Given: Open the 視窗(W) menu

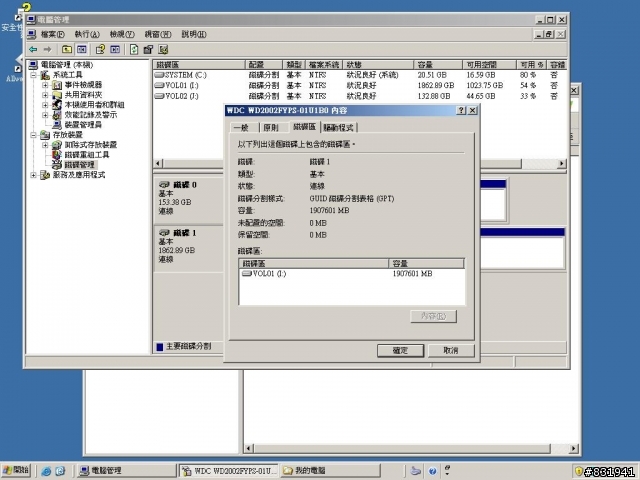Looking at the screenshot, I should coord(158,34).
